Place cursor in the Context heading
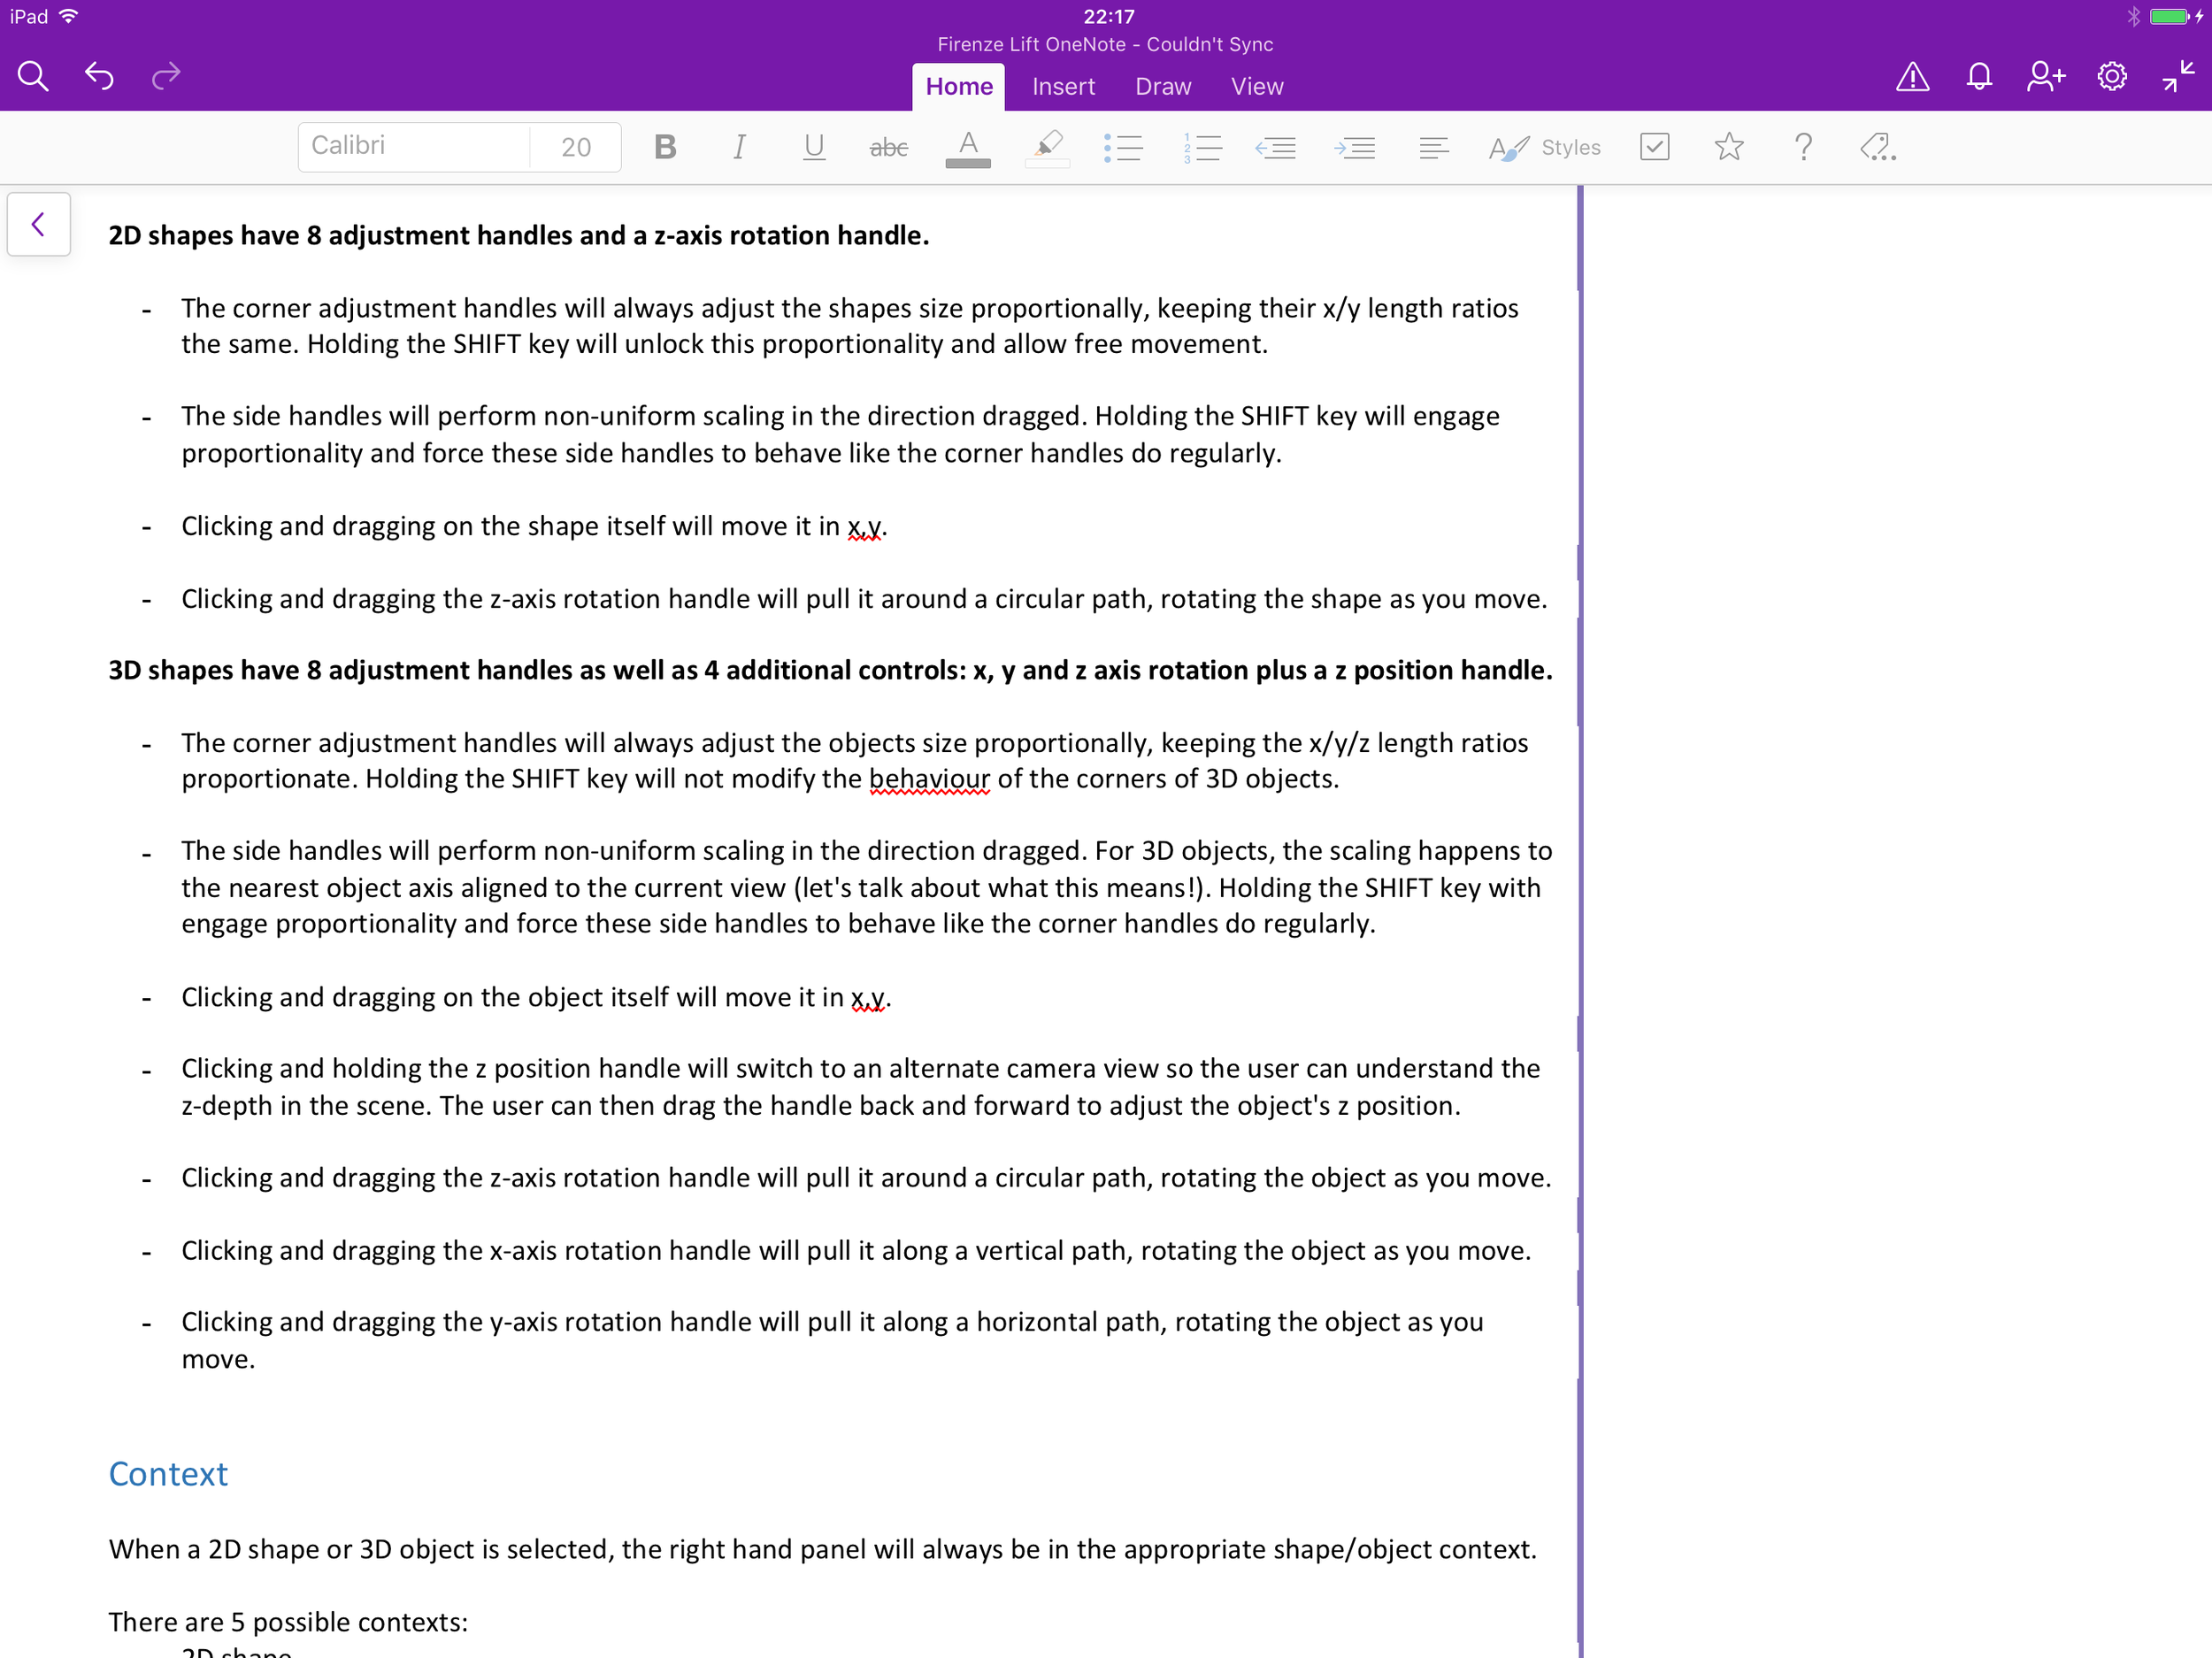 [x=168, y=1474]
